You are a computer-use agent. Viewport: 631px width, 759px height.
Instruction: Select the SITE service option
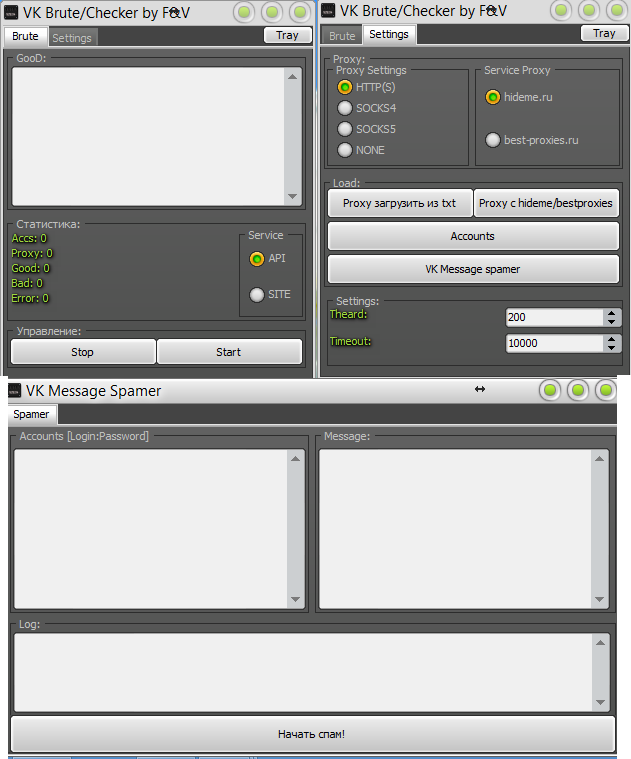(257, 294)
